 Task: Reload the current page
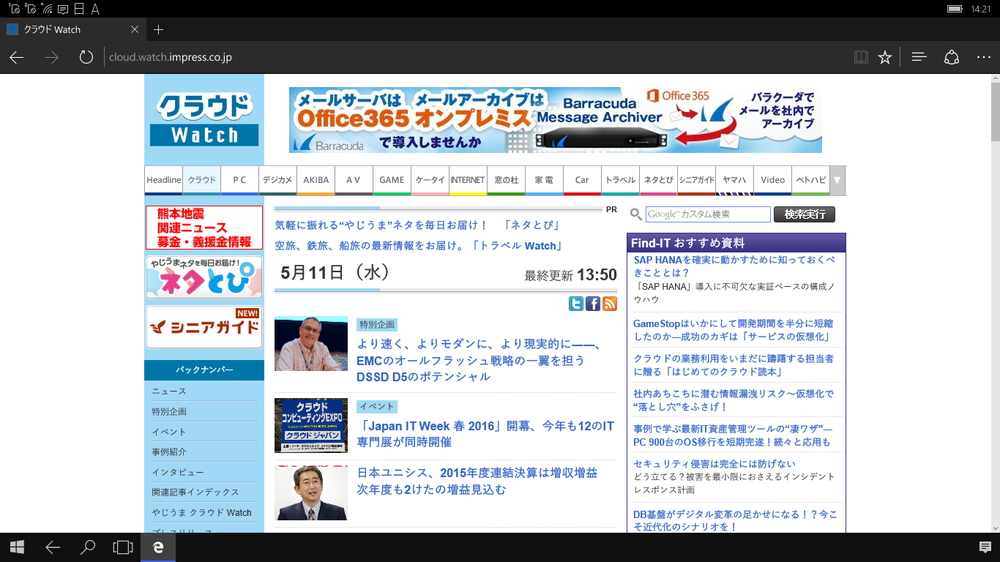point(85,57)
